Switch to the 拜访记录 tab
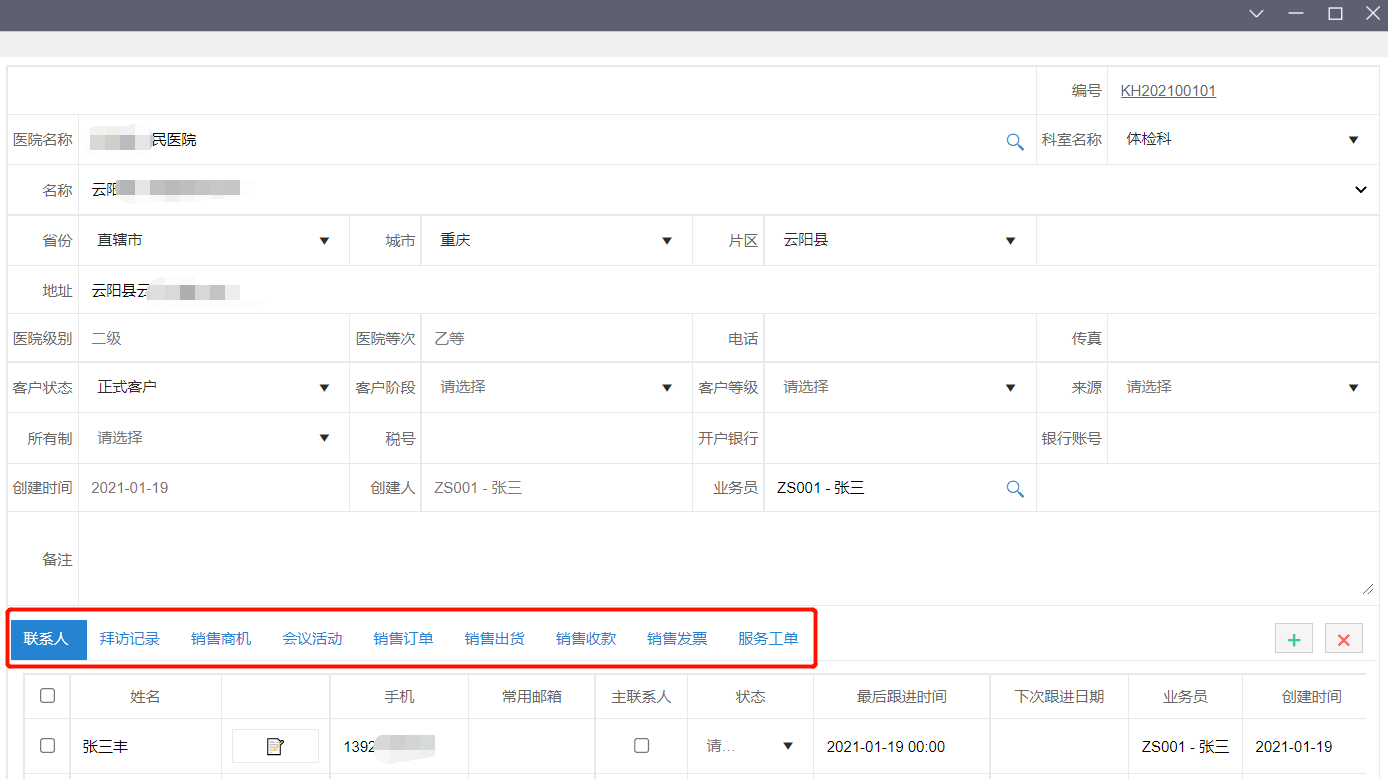Screen dimensions: 1388x779 click(x=130, y=638)
